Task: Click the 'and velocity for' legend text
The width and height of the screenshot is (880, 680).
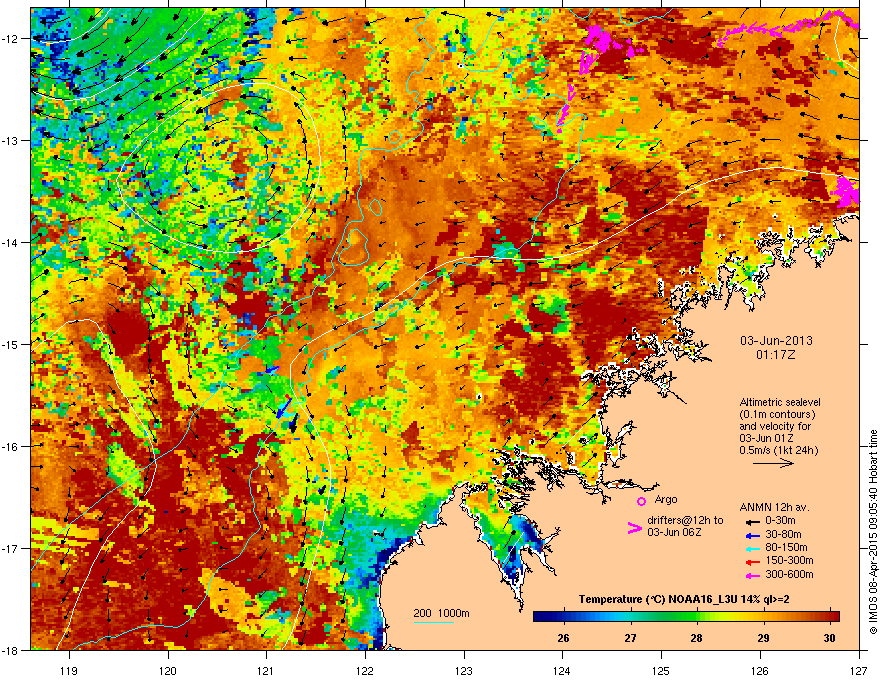Action: pyautogui.click(x=775, y=426)
